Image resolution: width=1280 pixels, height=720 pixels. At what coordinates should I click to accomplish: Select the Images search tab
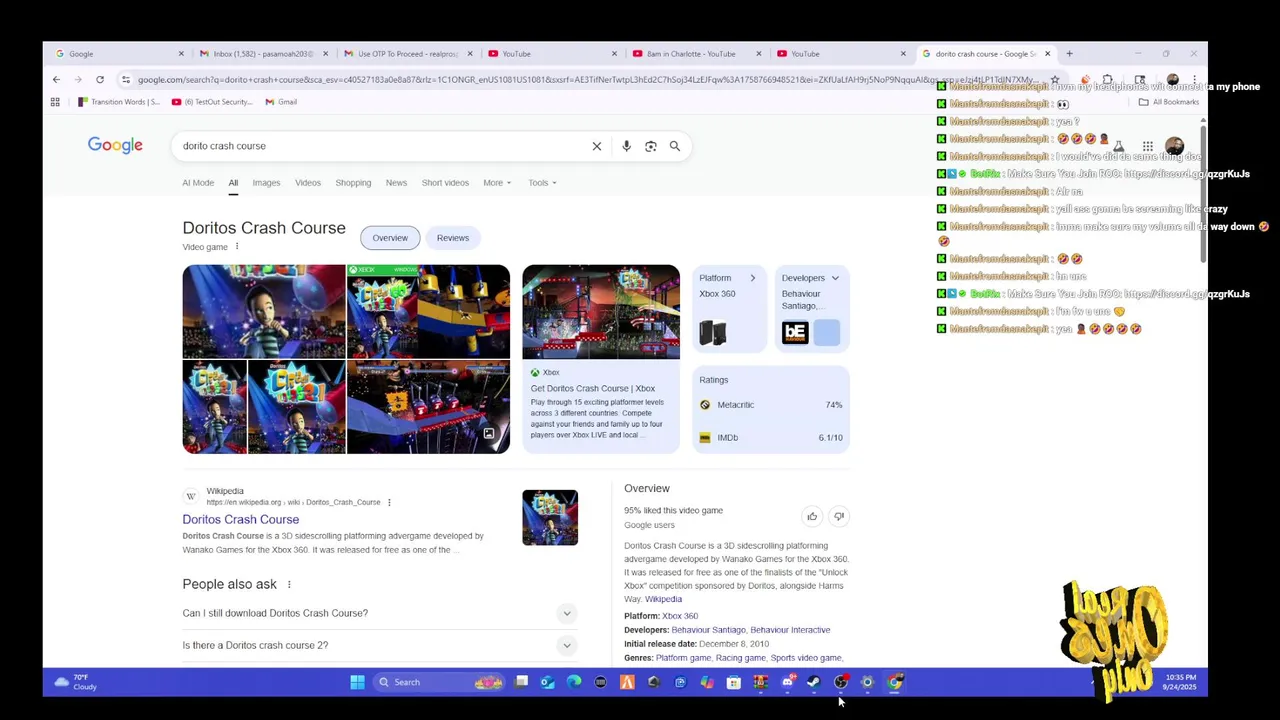pos(266,183)
